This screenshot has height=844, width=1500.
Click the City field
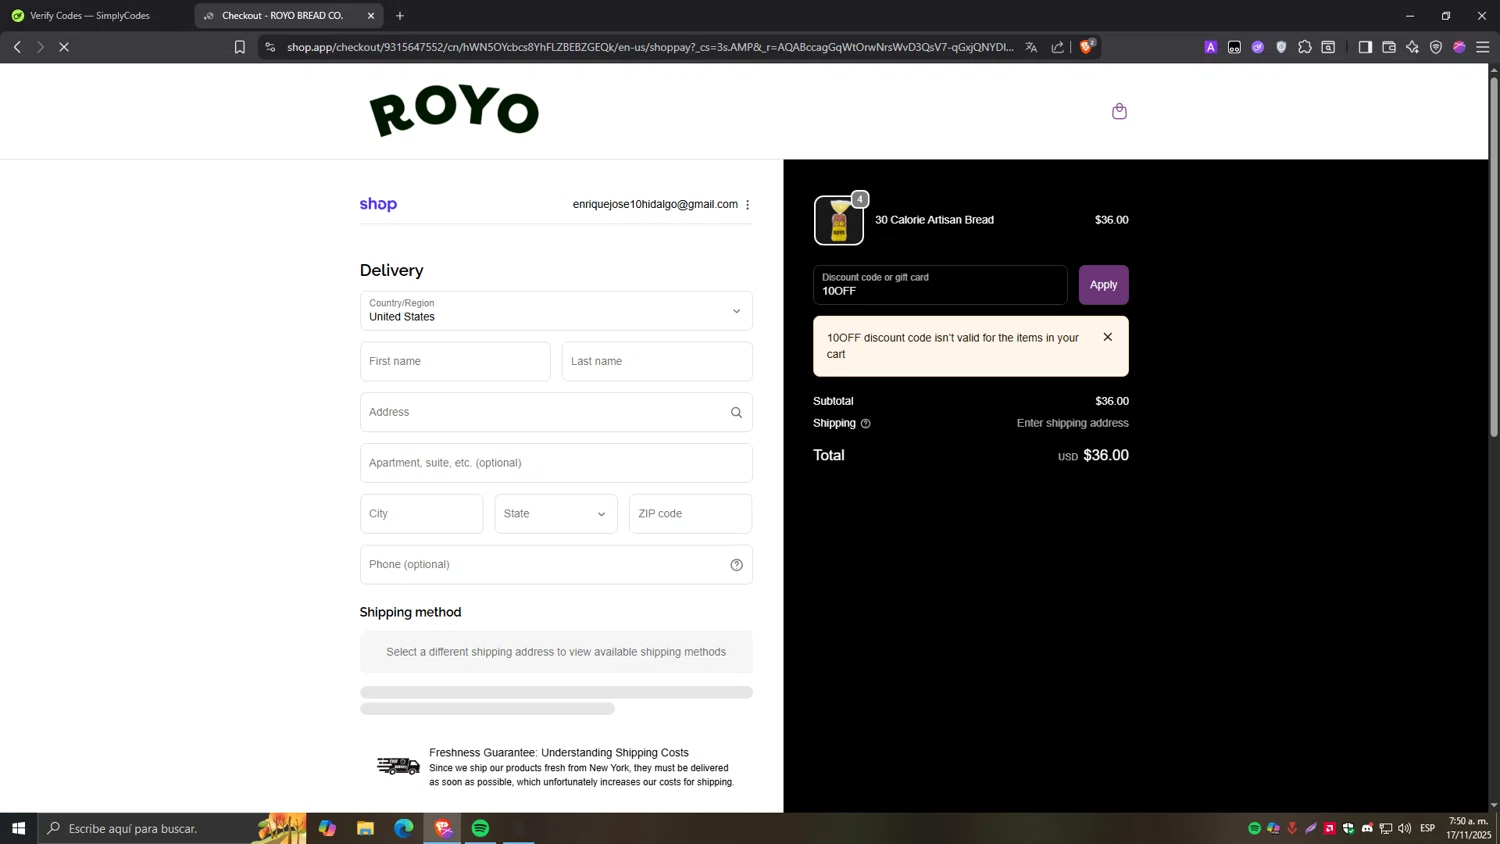[421, 514]
